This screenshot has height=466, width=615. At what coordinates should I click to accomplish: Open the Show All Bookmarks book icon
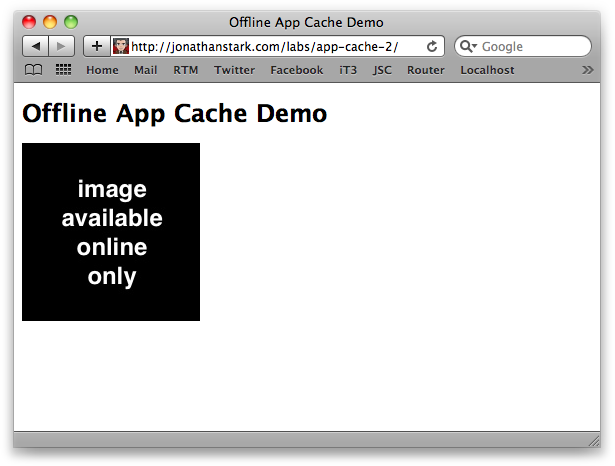click(34, 70)
